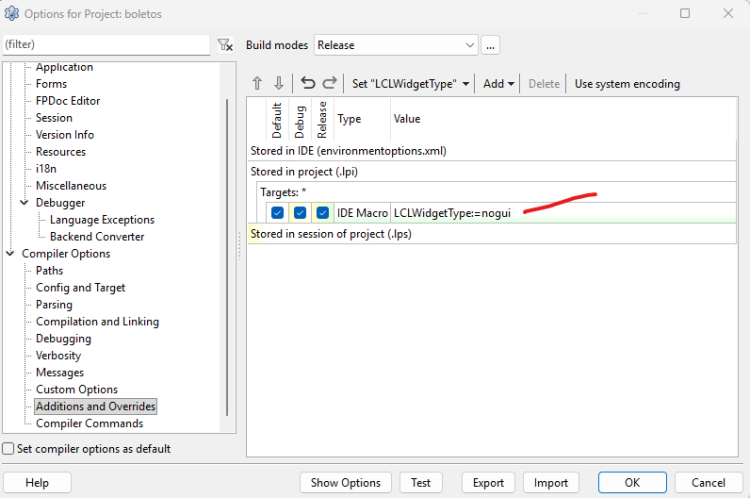Open Compilation and Linking page
Viewport: 750px width, 498px height.
(97, 321)
